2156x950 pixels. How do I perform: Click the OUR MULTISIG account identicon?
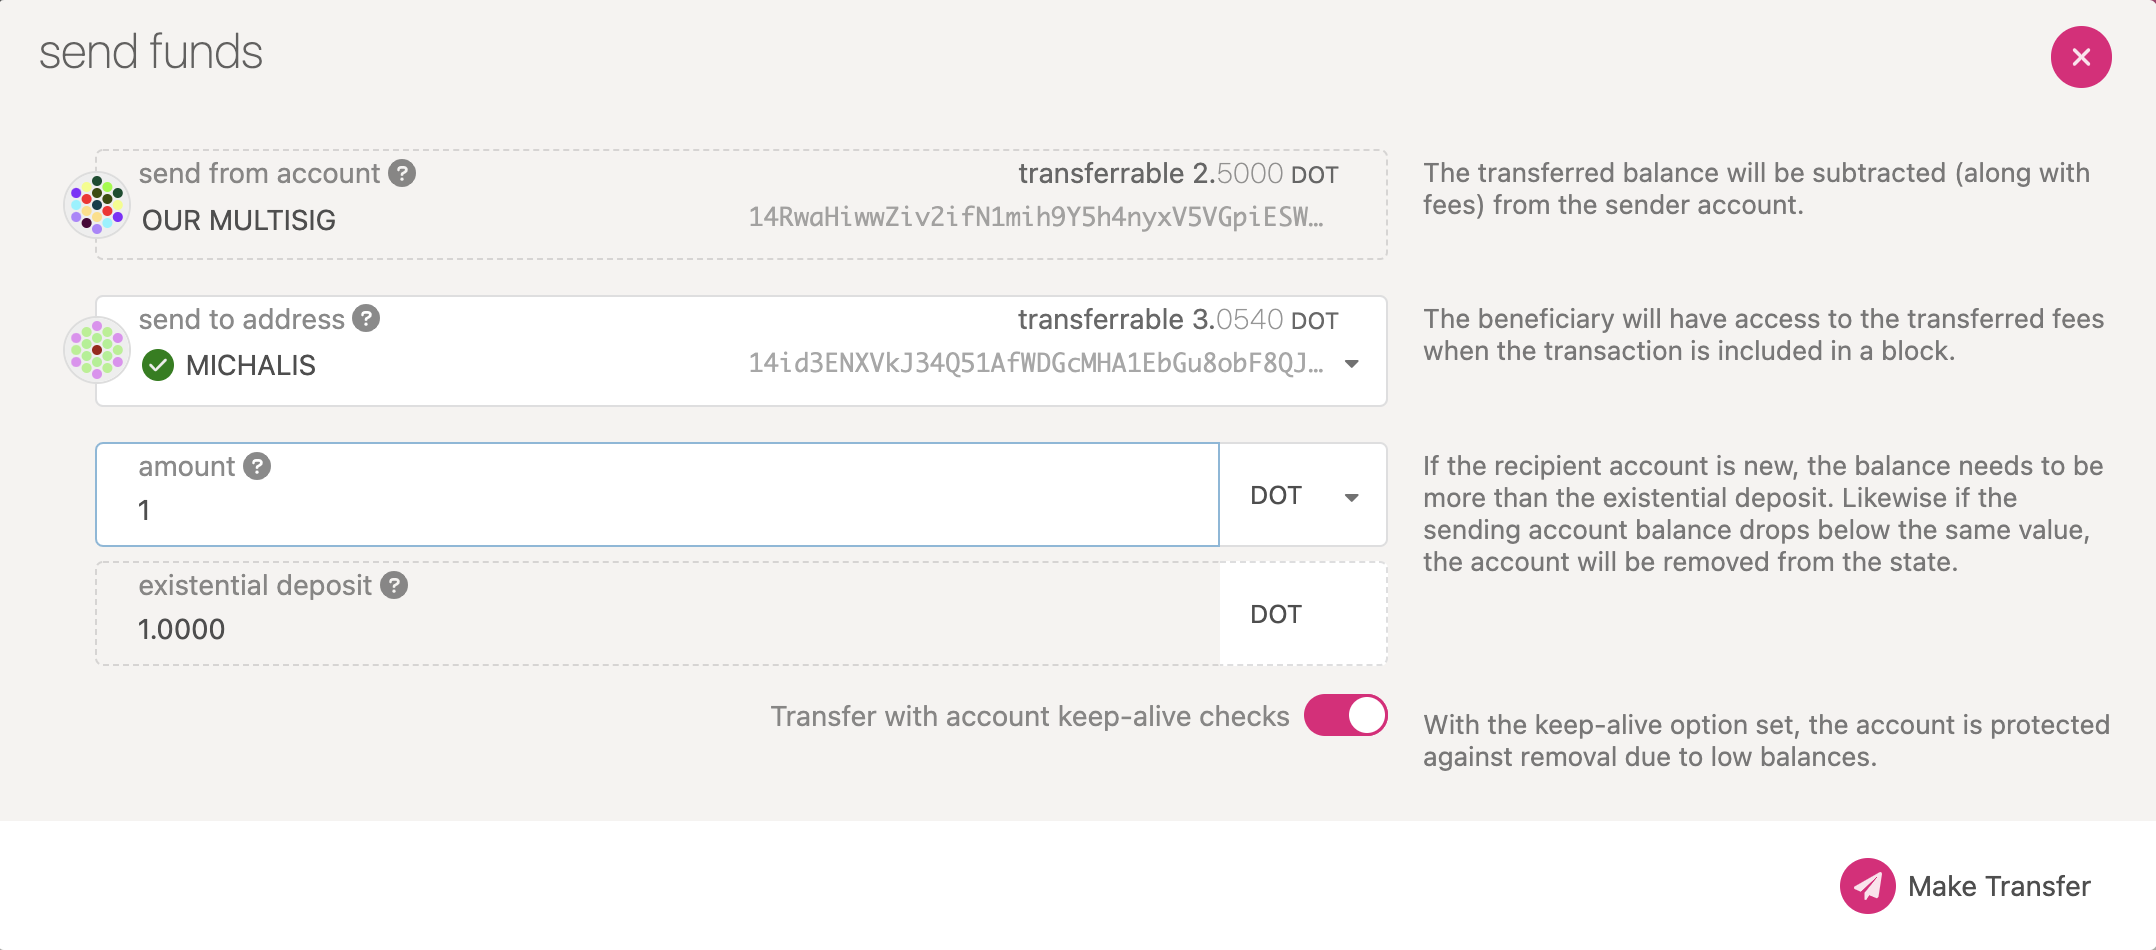coord(97,205)
